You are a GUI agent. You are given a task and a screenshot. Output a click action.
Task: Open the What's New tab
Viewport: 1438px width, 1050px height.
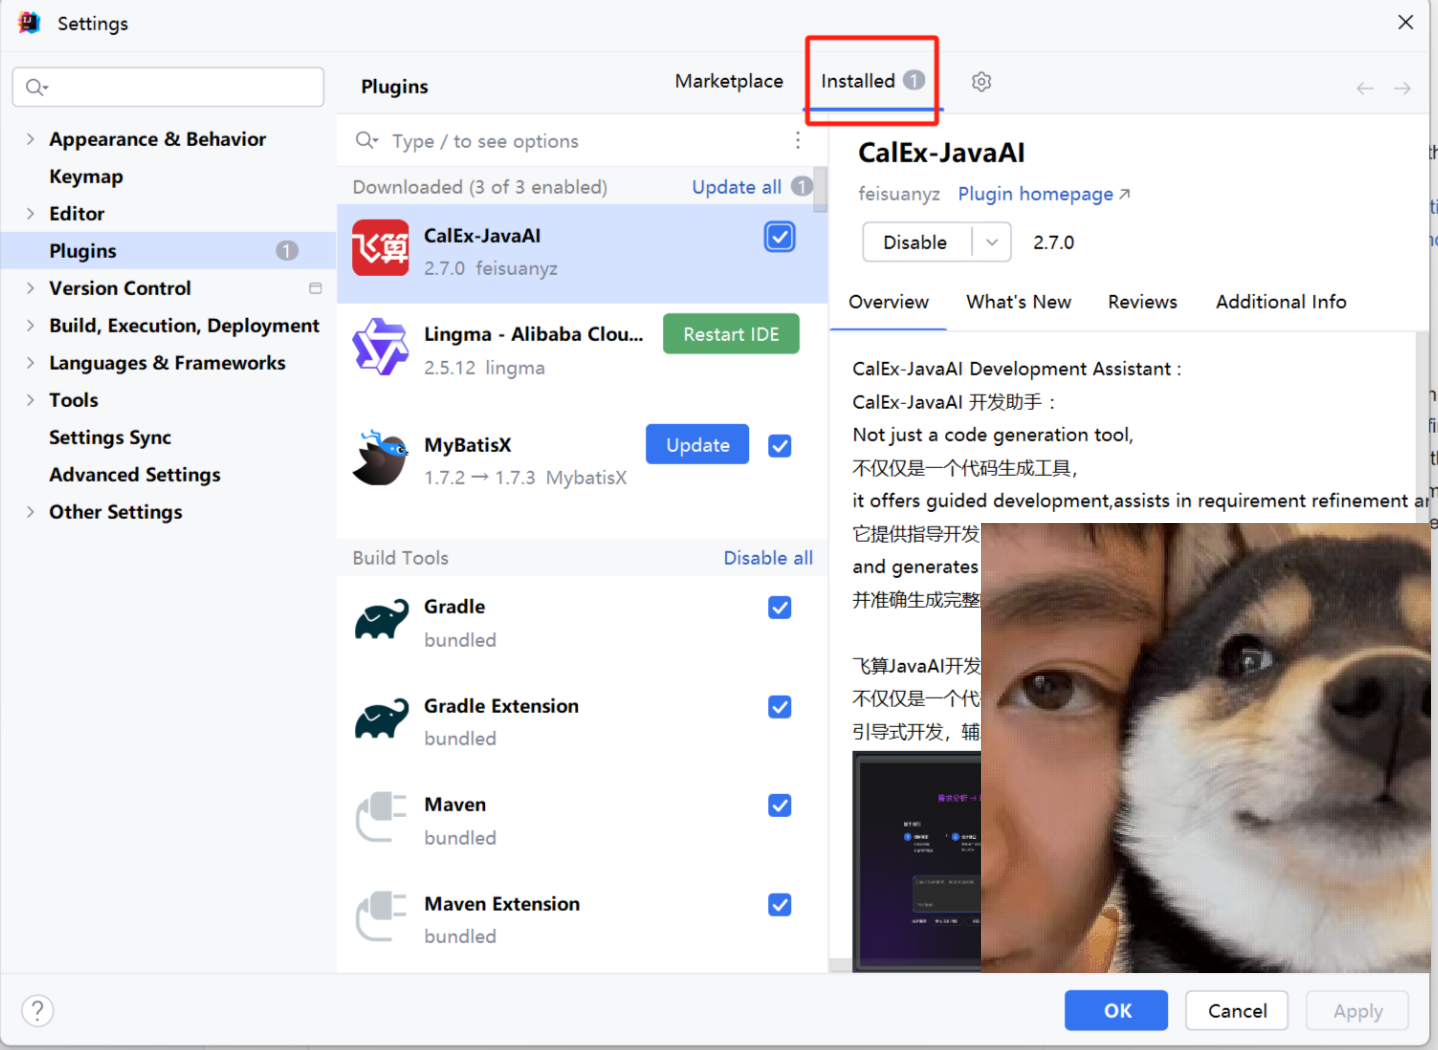tap(1018, 302)
